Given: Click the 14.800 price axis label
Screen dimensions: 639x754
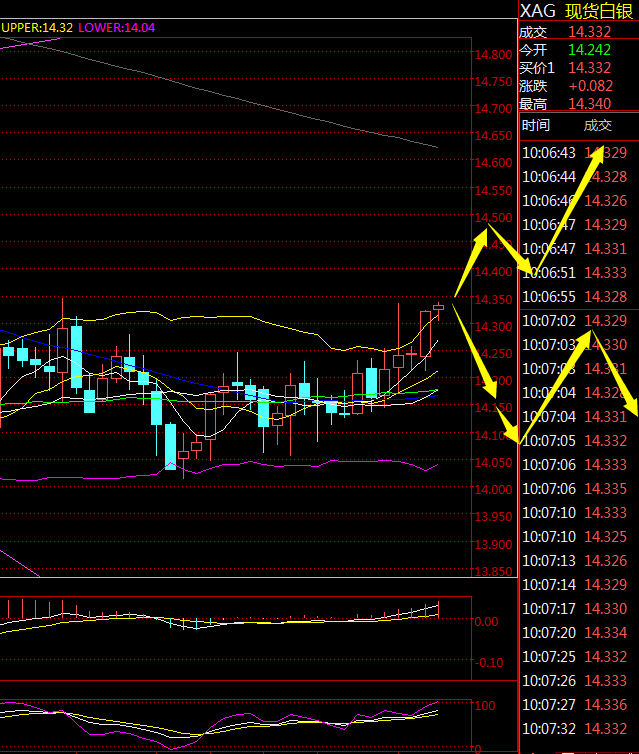Looking at the screenshot, I should coord(493,55).
